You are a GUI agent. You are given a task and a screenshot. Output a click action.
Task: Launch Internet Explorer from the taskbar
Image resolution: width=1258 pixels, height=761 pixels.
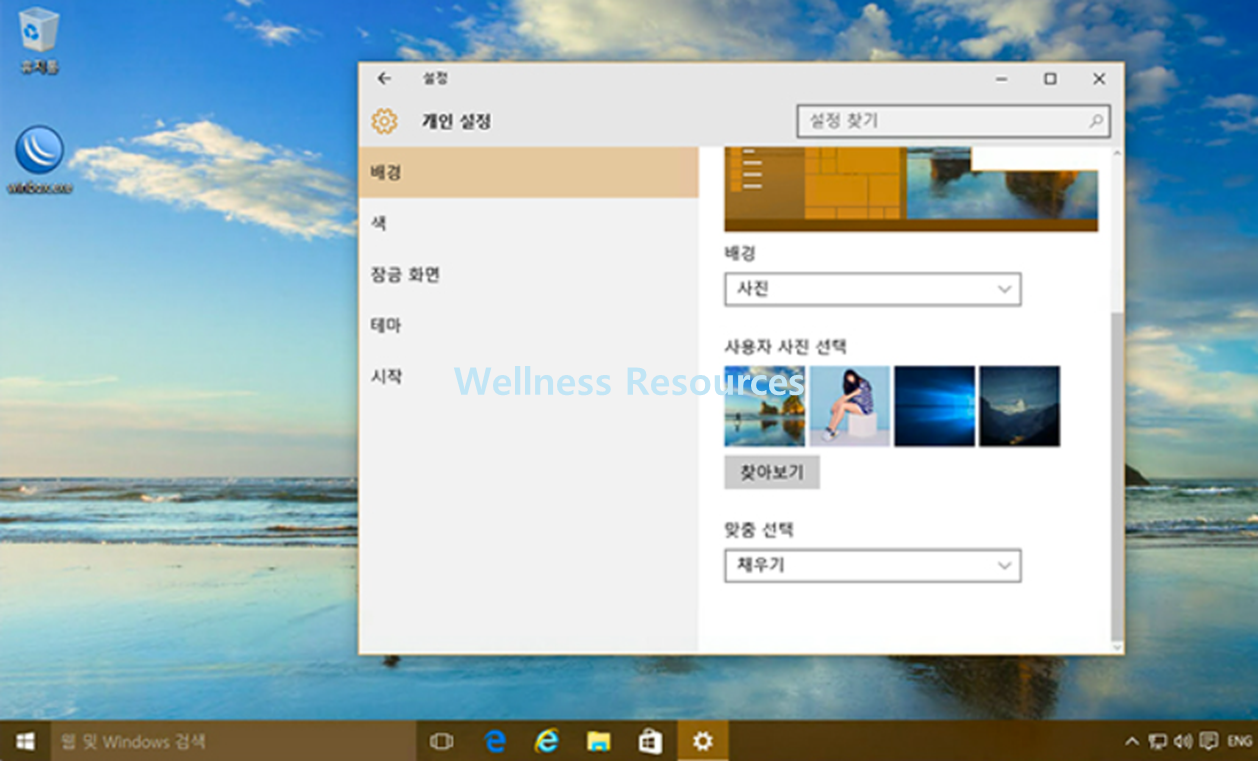click(546, 741)
